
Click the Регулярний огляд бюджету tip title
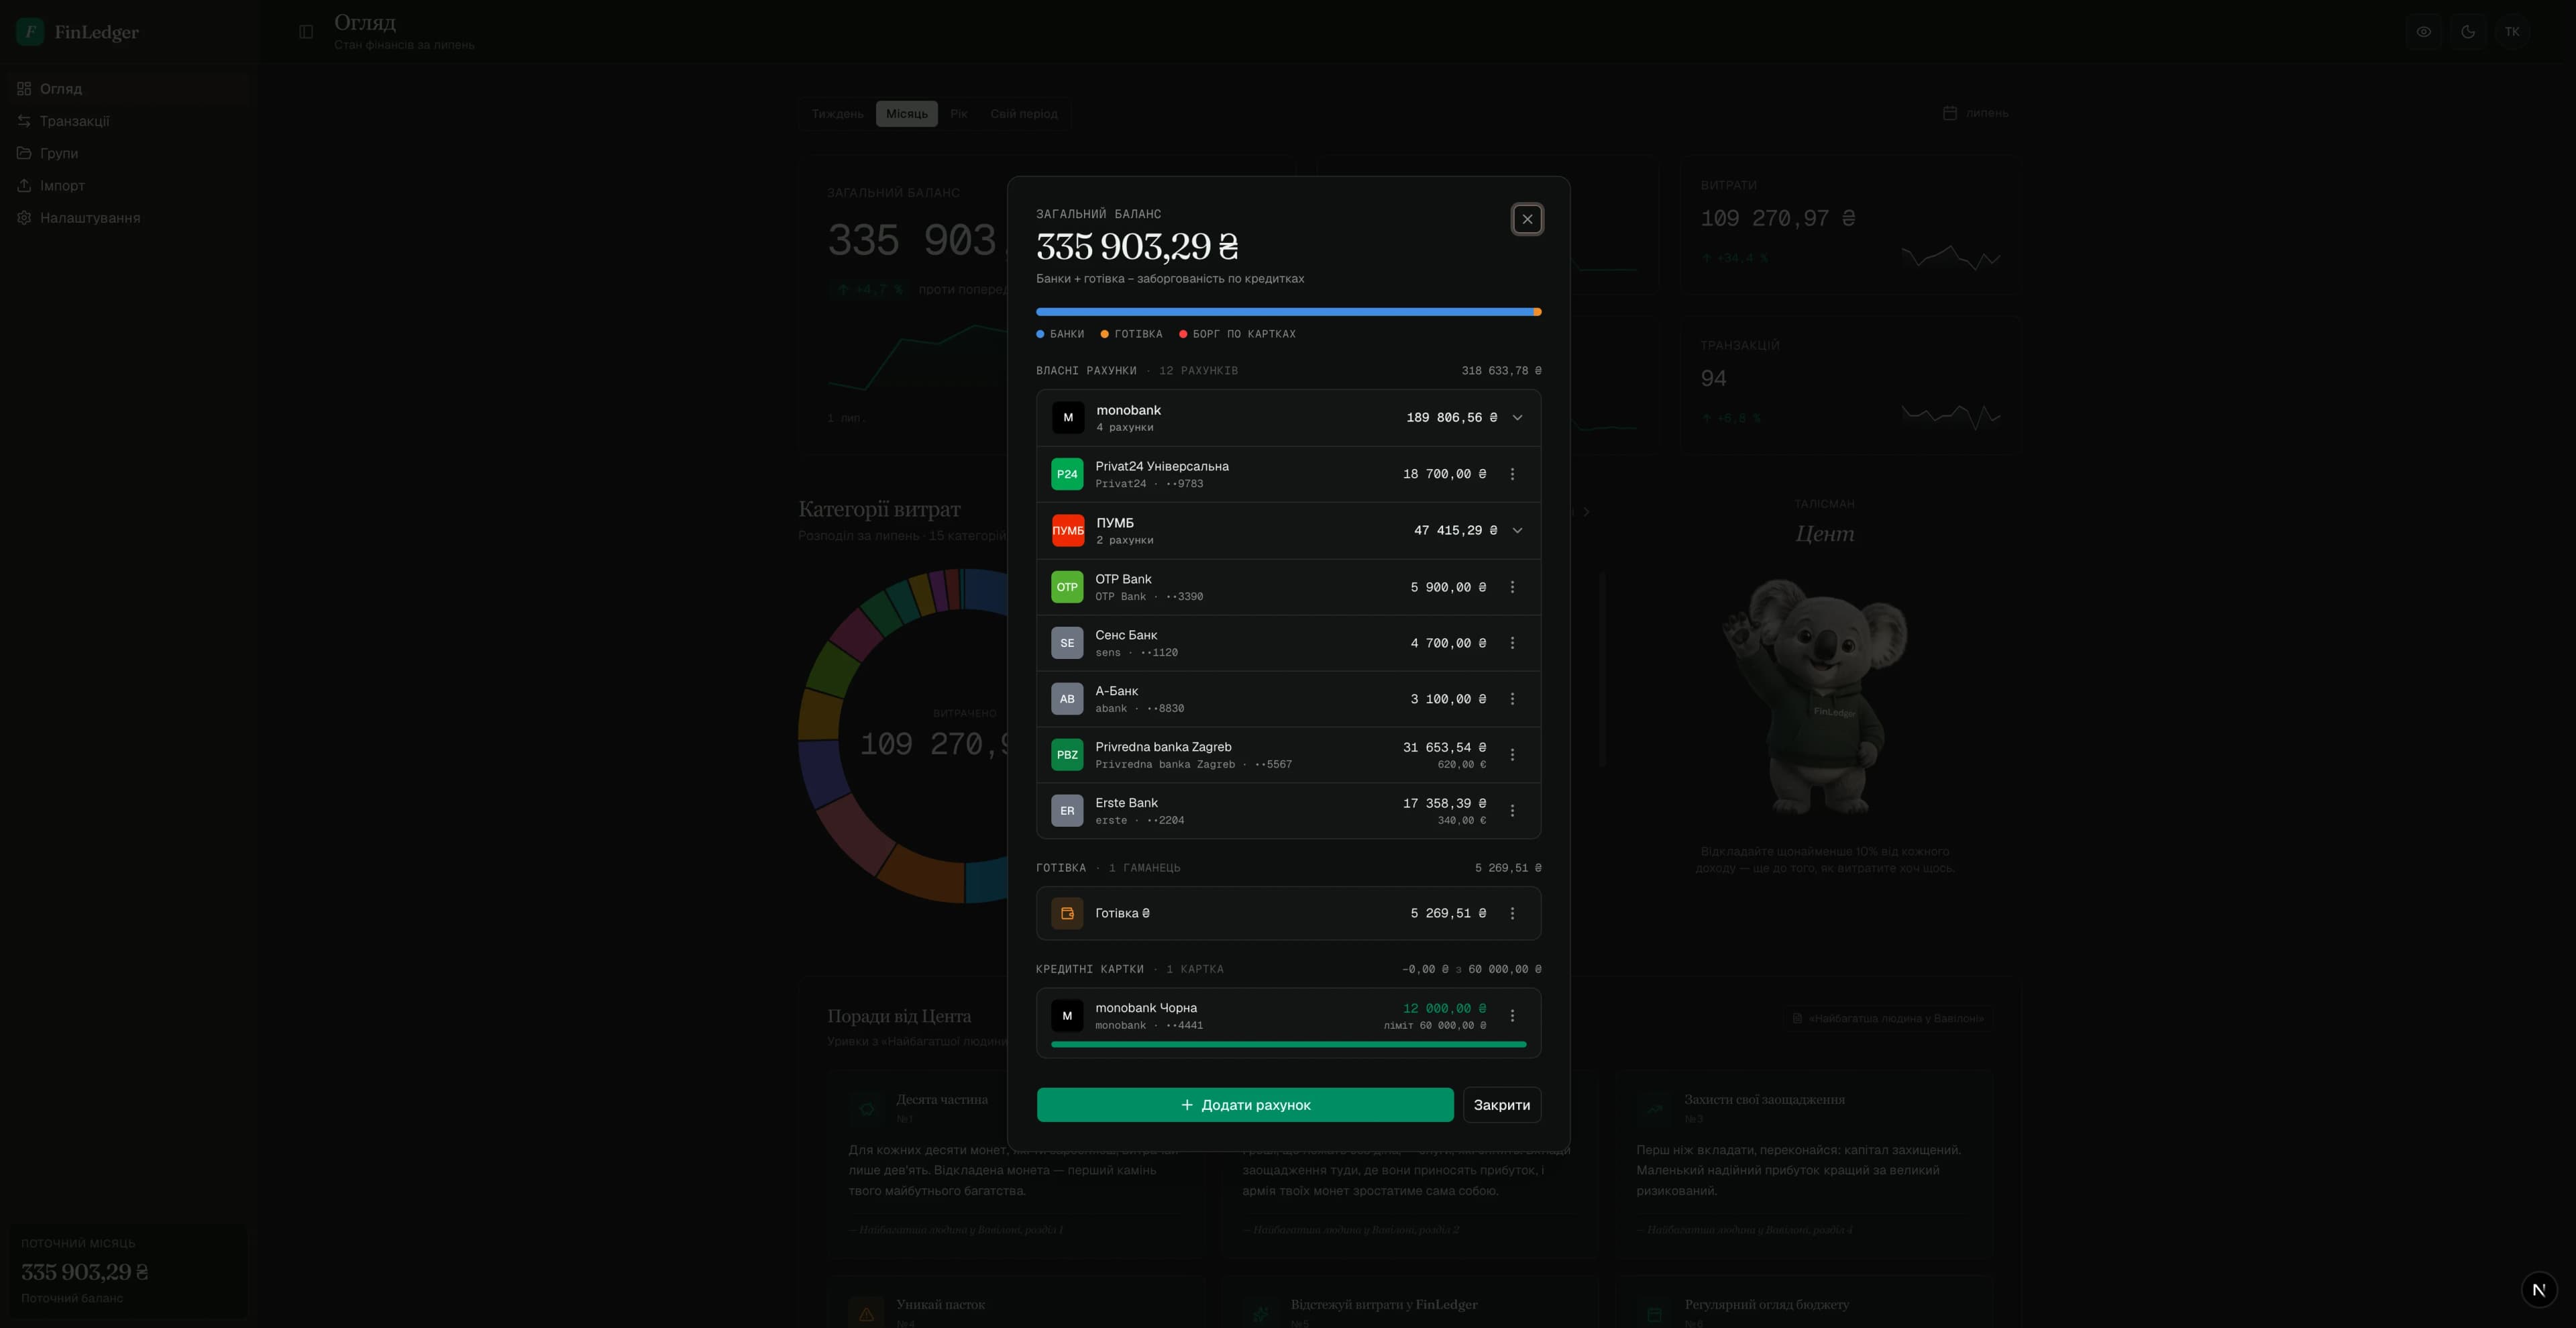pyautogui.click(x=1766, y=1305)
